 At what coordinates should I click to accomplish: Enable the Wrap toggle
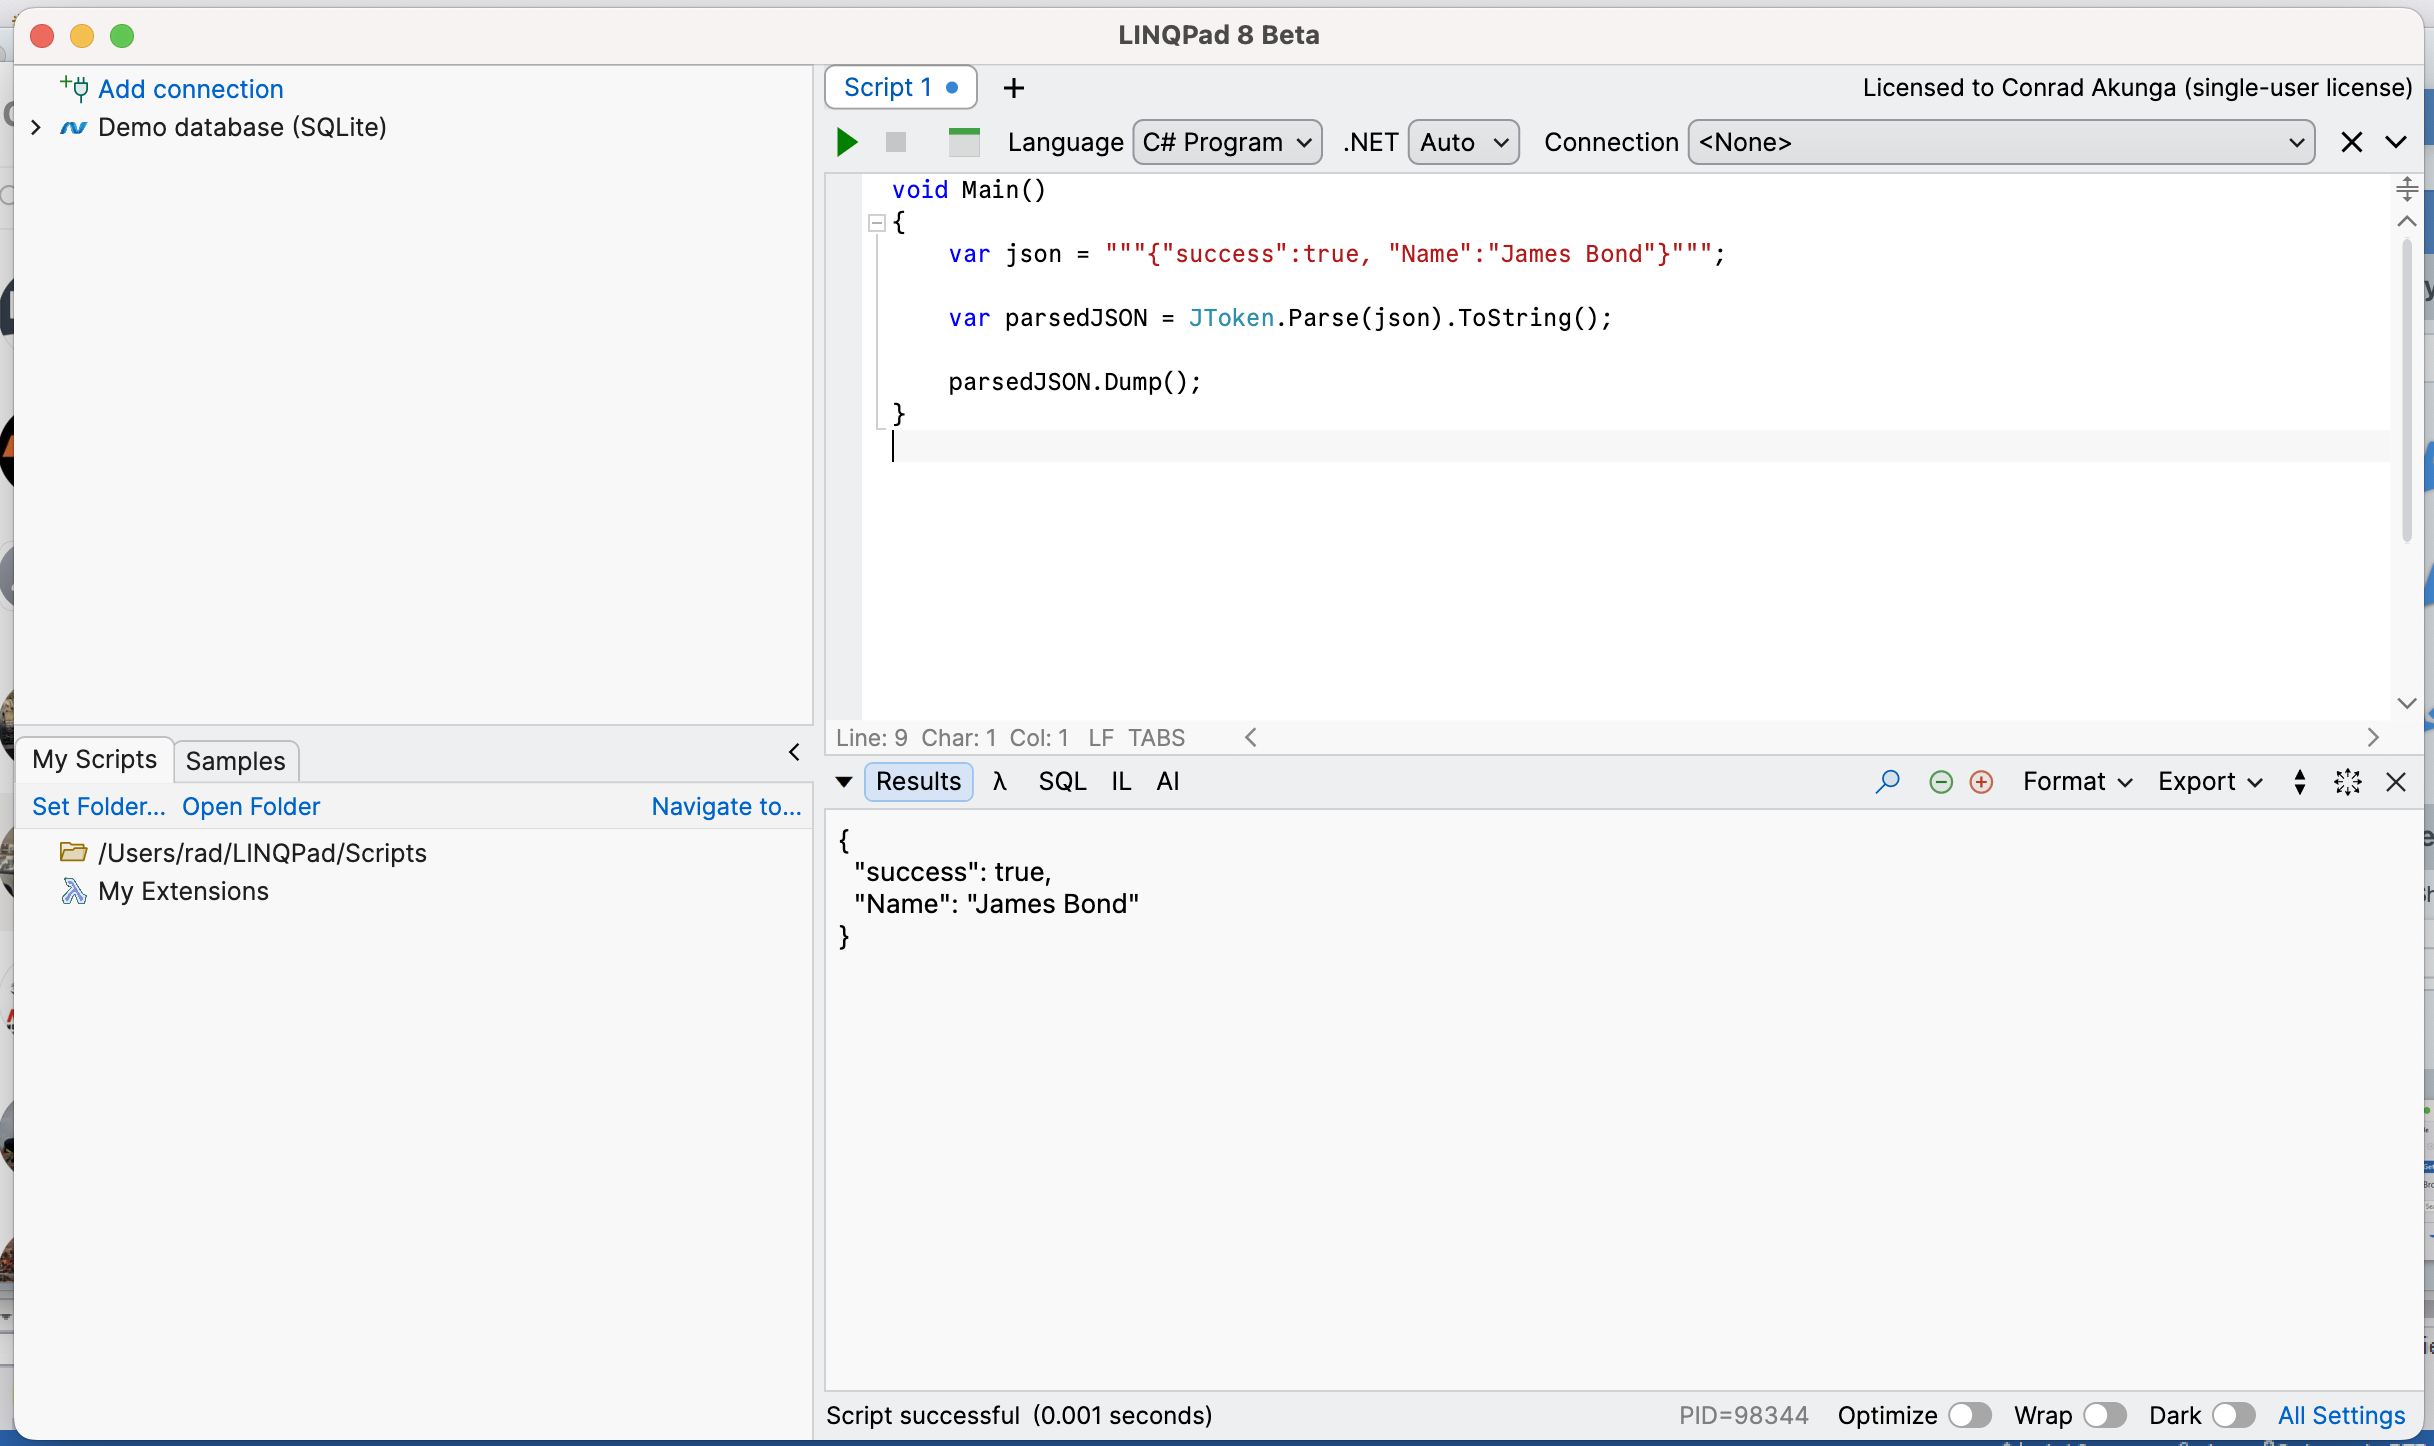click(x=2104, y=1415)
